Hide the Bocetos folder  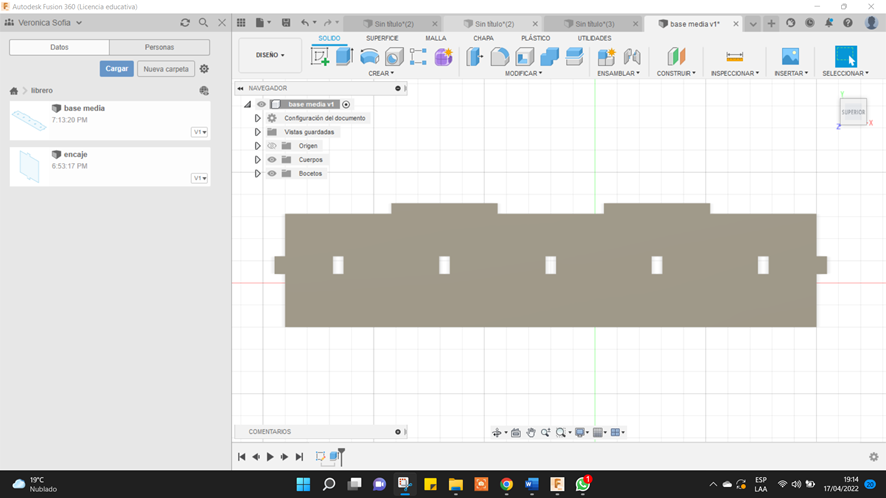[x=272, y=174]
